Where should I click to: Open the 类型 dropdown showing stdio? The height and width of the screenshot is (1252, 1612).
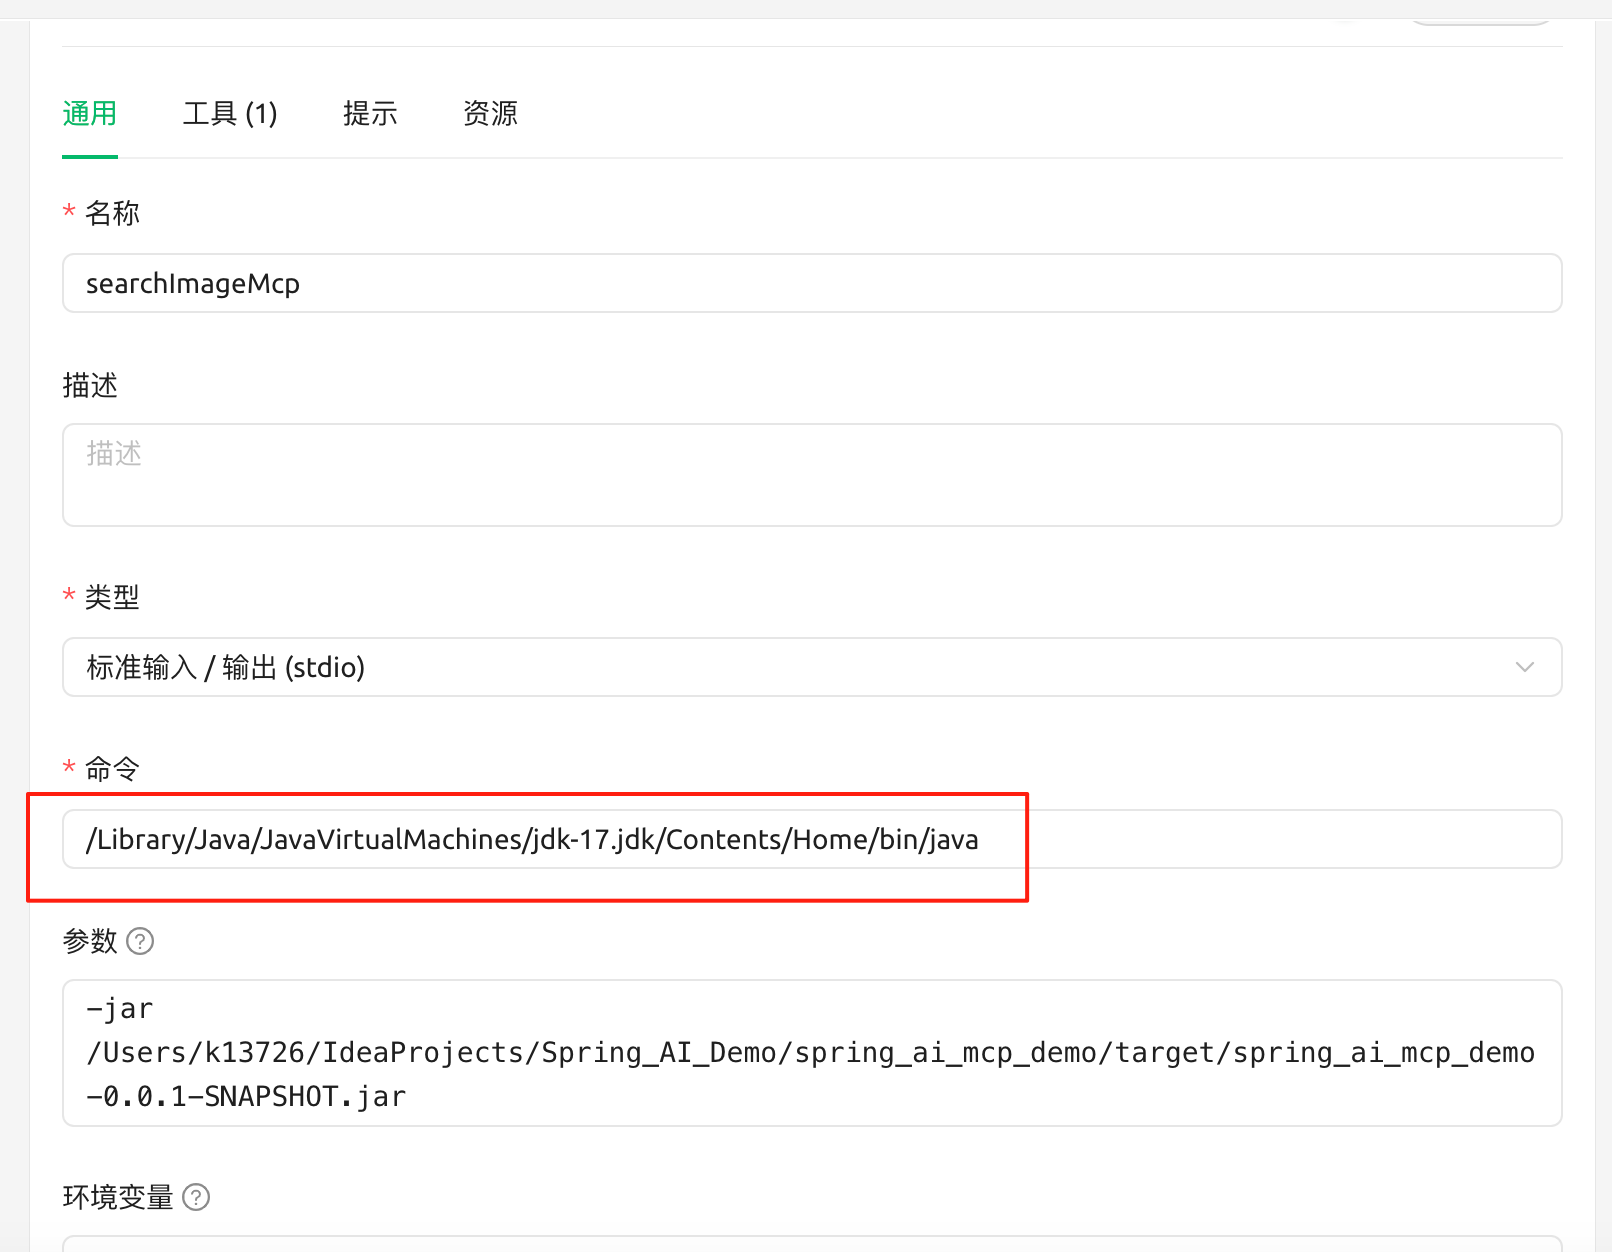click(x=812, y=667)
